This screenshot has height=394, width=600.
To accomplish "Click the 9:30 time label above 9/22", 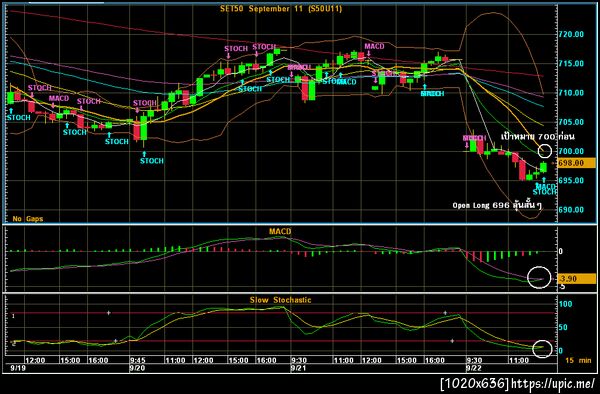I will [474, 360].
